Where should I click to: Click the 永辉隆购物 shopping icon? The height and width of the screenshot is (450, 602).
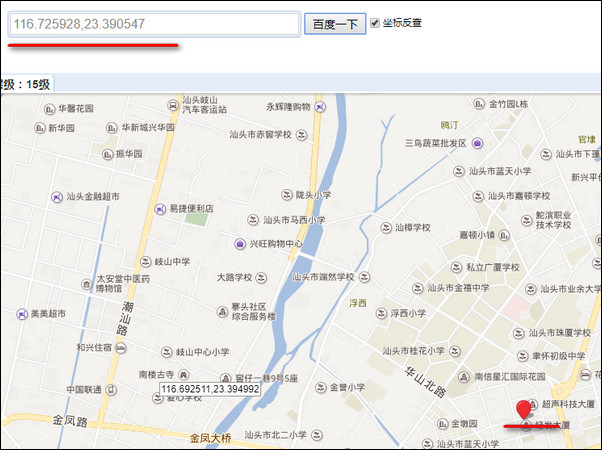click(320, 107)
